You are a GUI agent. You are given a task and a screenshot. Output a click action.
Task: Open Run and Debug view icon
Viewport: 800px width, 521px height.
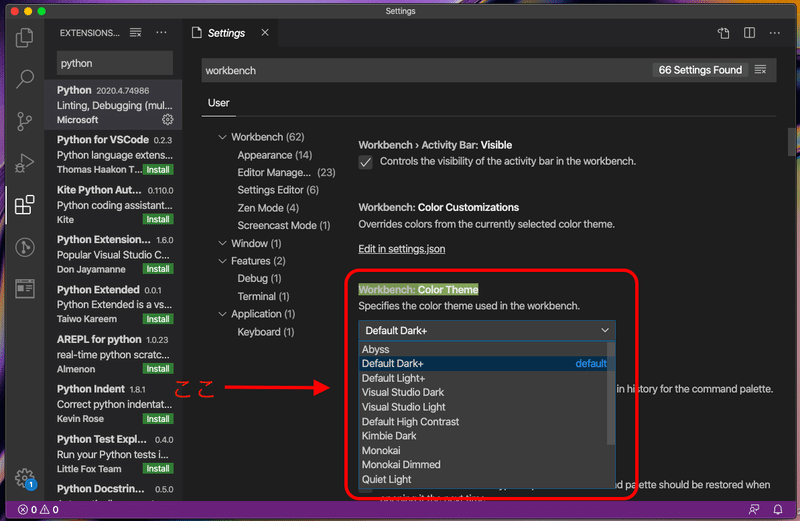[x=24, y=163]
